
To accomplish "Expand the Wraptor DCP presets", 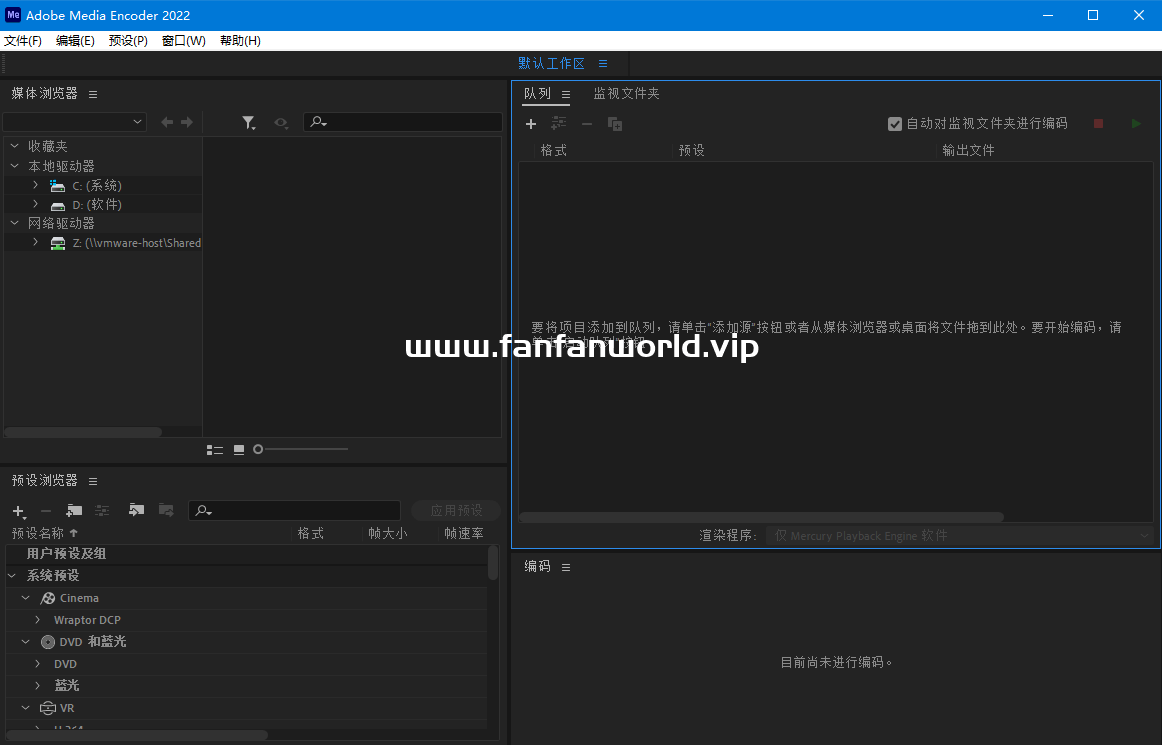I will (38, 620).
